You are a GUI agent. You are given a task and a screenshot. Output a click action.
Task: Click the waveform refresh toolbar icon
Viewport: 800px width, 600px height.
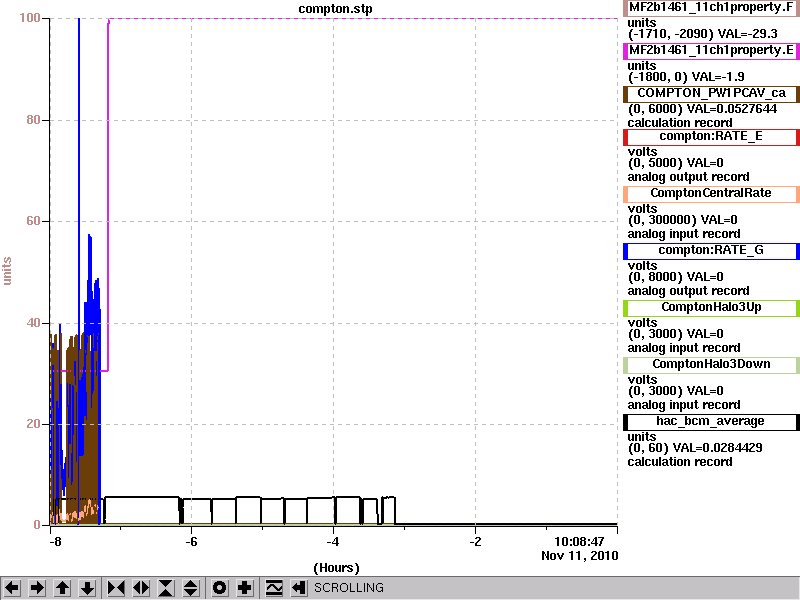pos(274,588)
